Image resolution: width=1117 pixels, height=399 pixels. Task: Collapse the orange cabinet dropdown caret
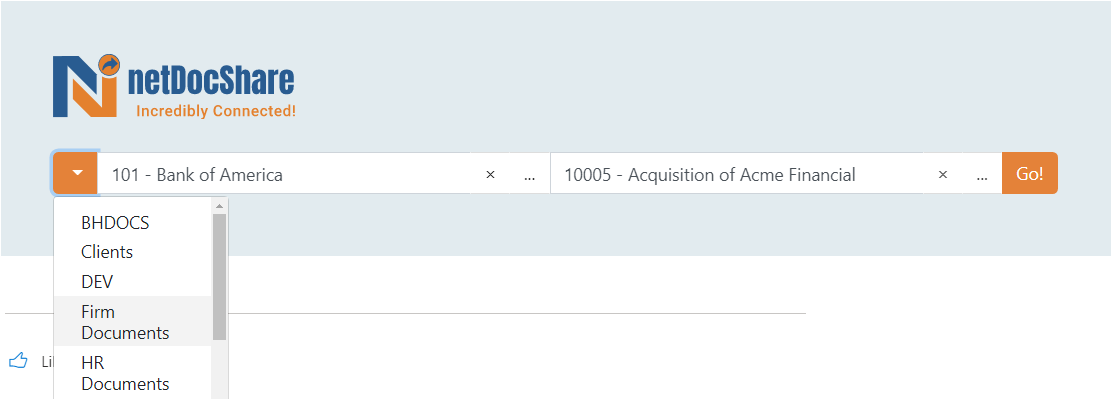pyautogui.click(x=76, y=173)
